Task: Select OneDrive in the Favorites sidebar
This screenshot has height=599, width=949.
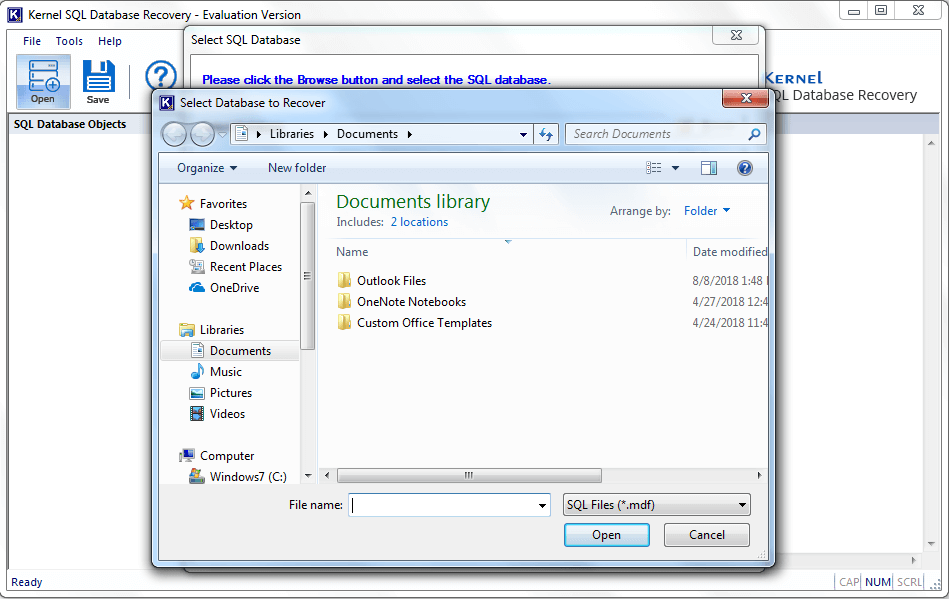Action: coord(234,287)
